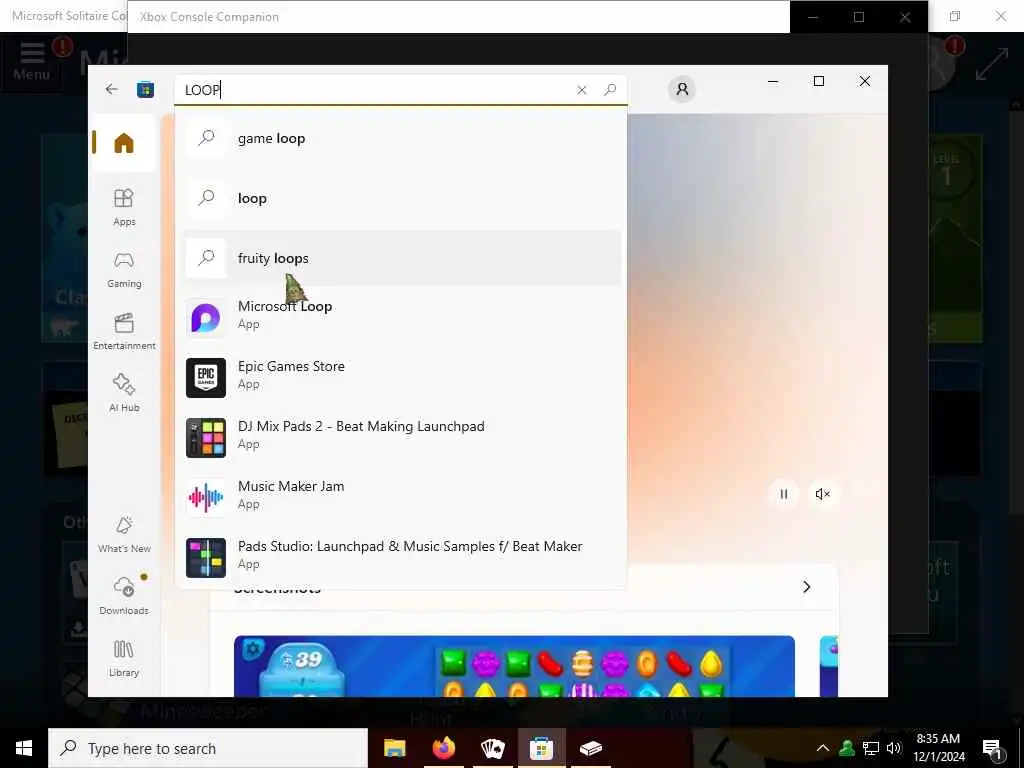Open the Library page

tap(123, 658)
